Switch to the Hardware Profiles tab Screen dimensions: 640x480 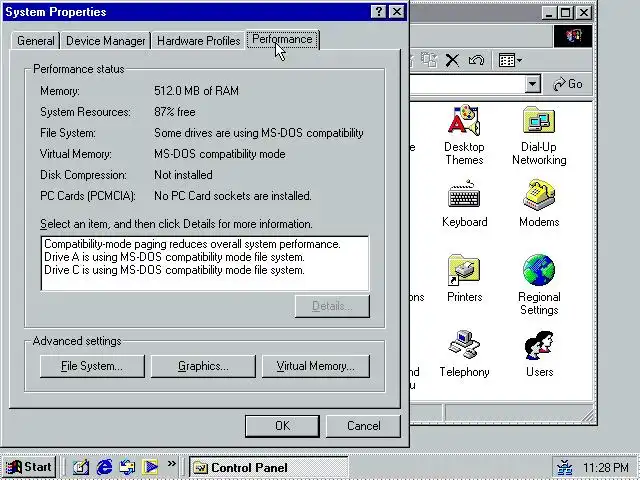(x=198, y=41)
